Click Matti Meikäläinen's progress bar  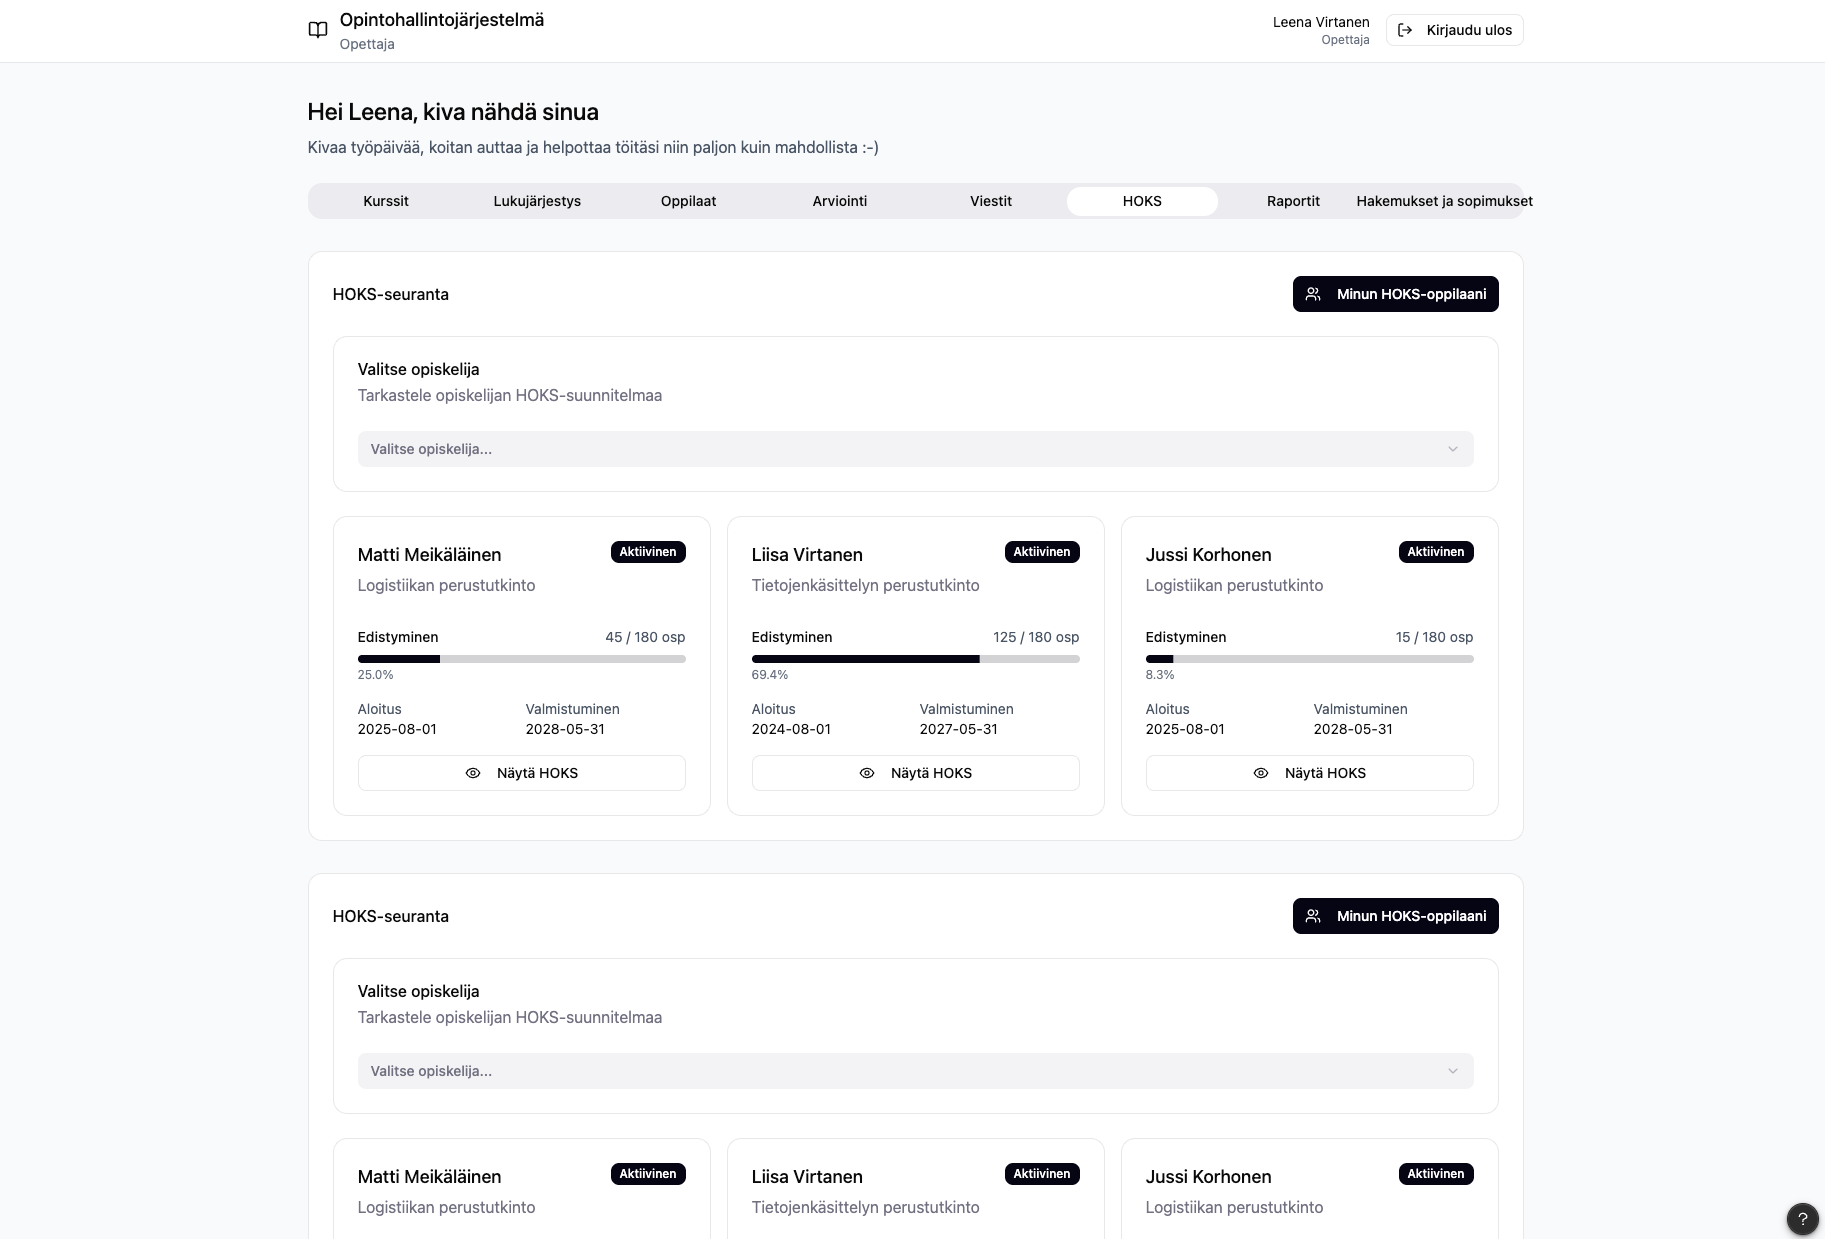click(521, 659)
